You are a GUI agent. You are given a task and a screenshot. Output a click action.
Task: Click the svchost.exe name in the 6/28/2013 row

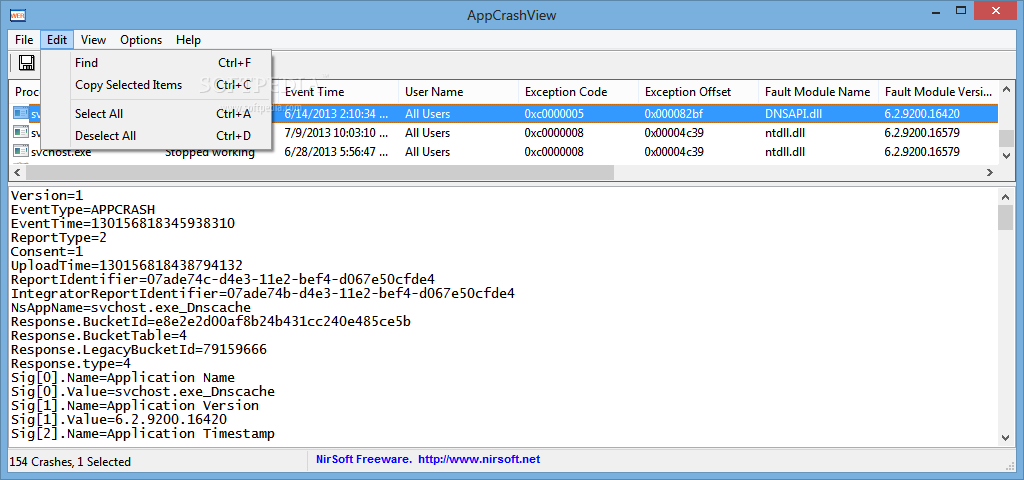pos(61,152)
